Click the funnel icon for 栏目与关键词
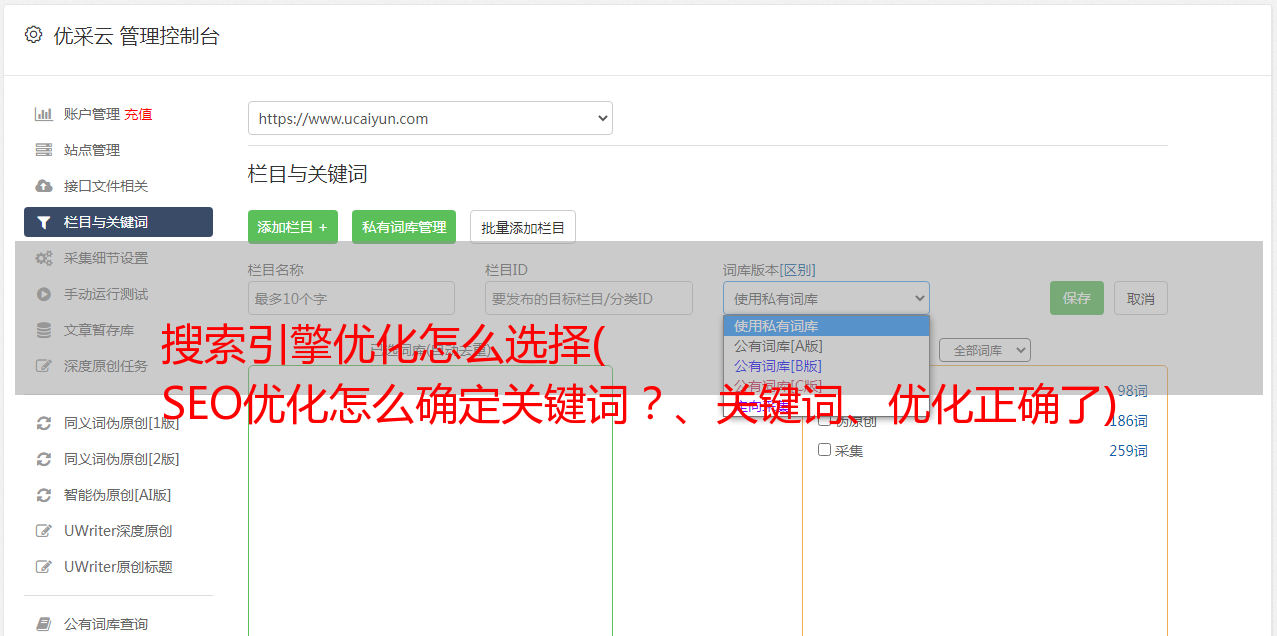1277x636 pixels. [44, 222]
